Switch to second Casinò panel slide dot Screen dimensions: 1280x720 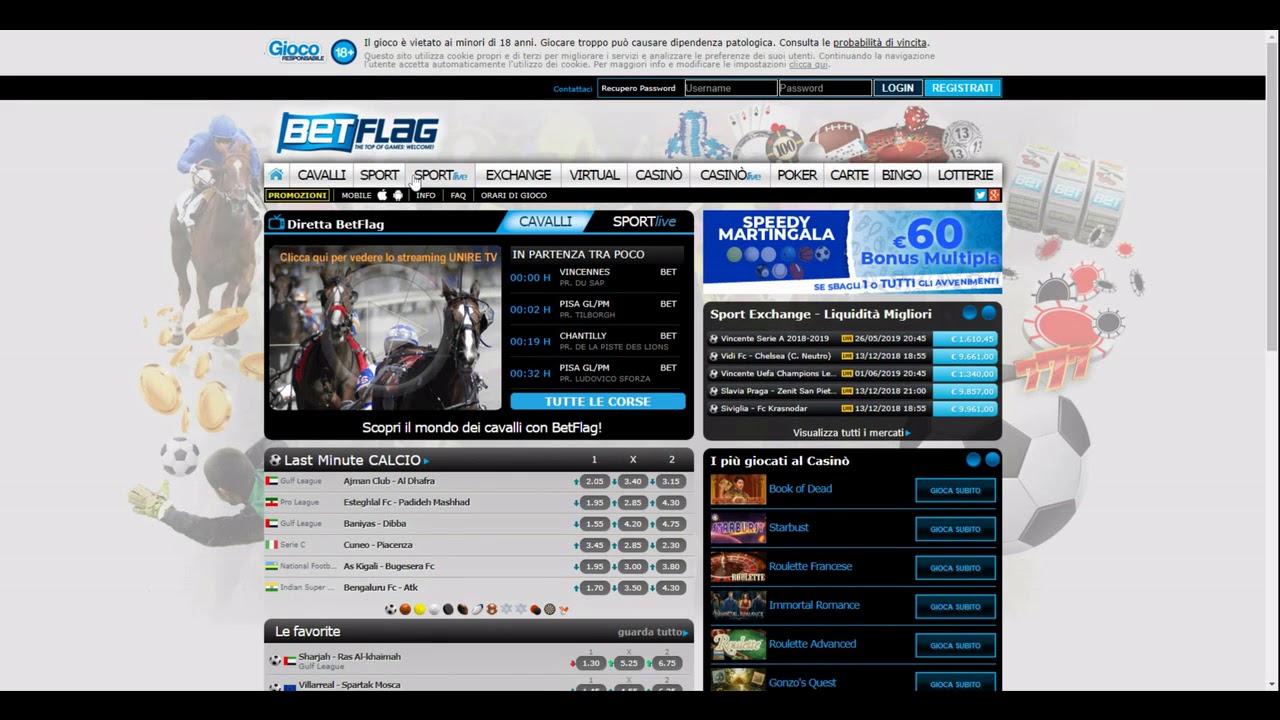992,460
